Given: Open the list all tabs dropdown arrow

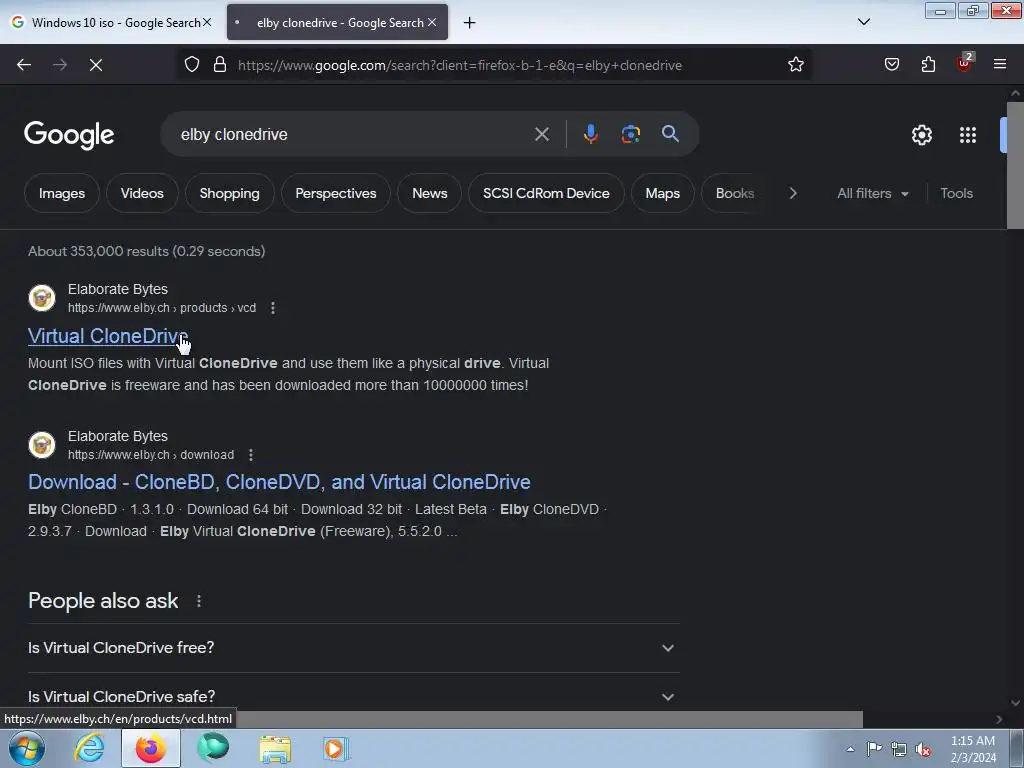Looking at the screenshot, I should point(864,22).
